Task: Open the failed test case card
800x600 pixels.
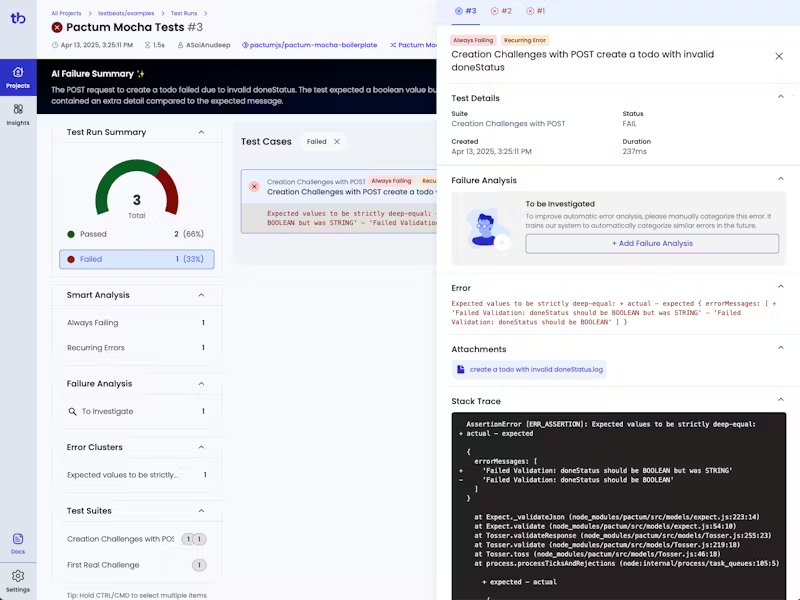Action: coord(339,202)
